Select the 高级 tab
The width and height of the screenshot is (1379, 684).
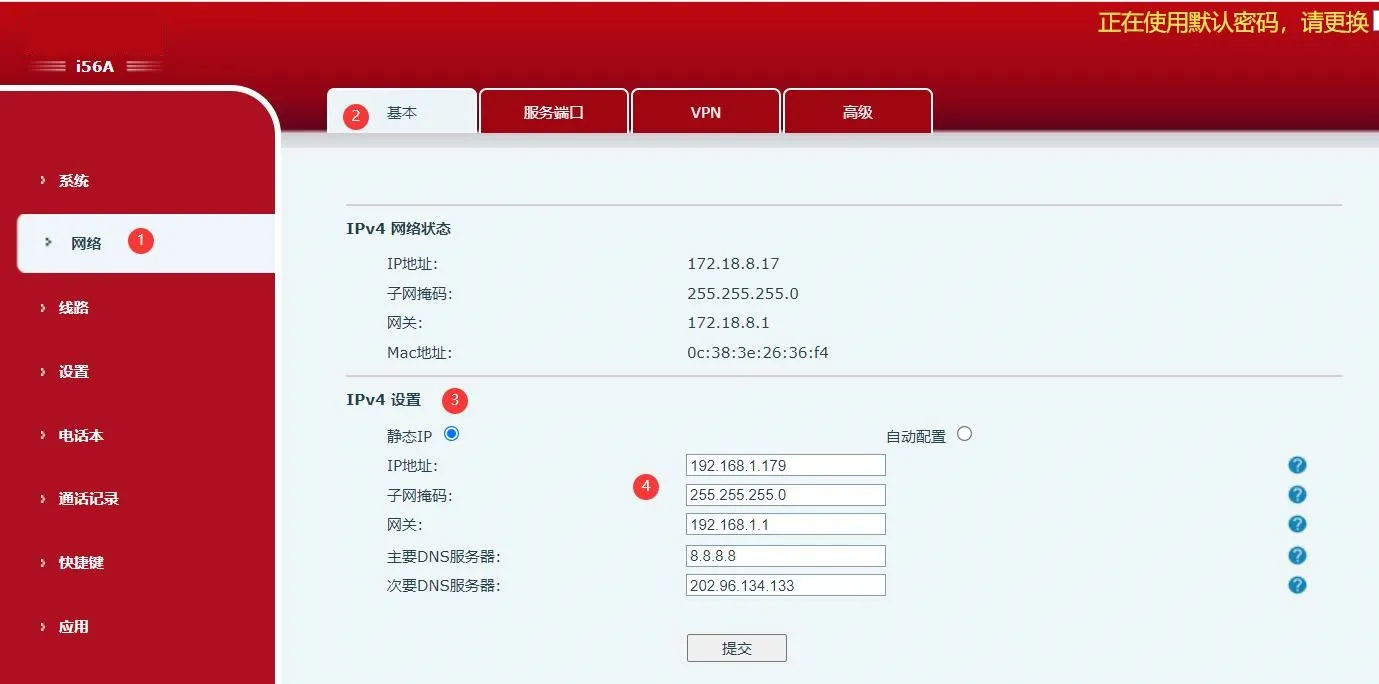[857, 111]
